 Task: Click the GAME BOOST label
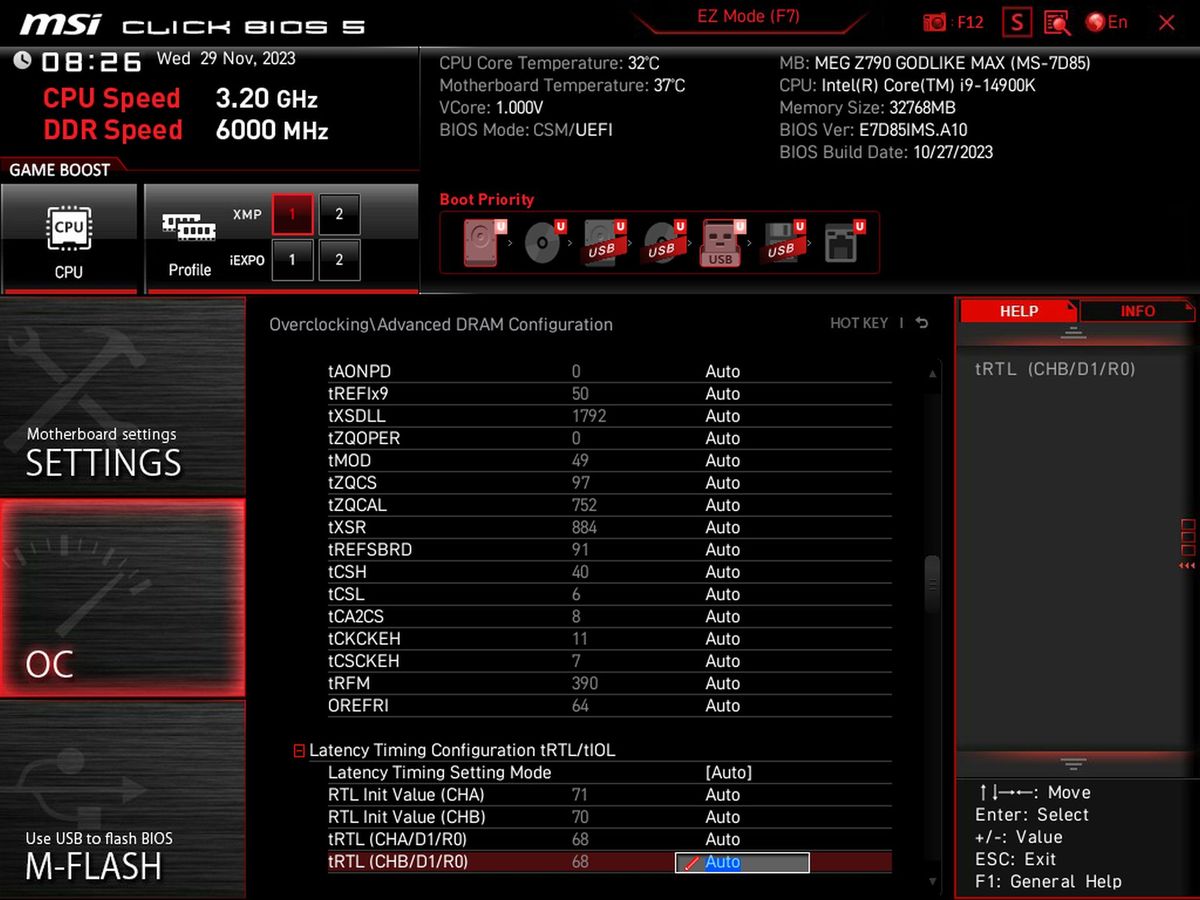(59, 170)
